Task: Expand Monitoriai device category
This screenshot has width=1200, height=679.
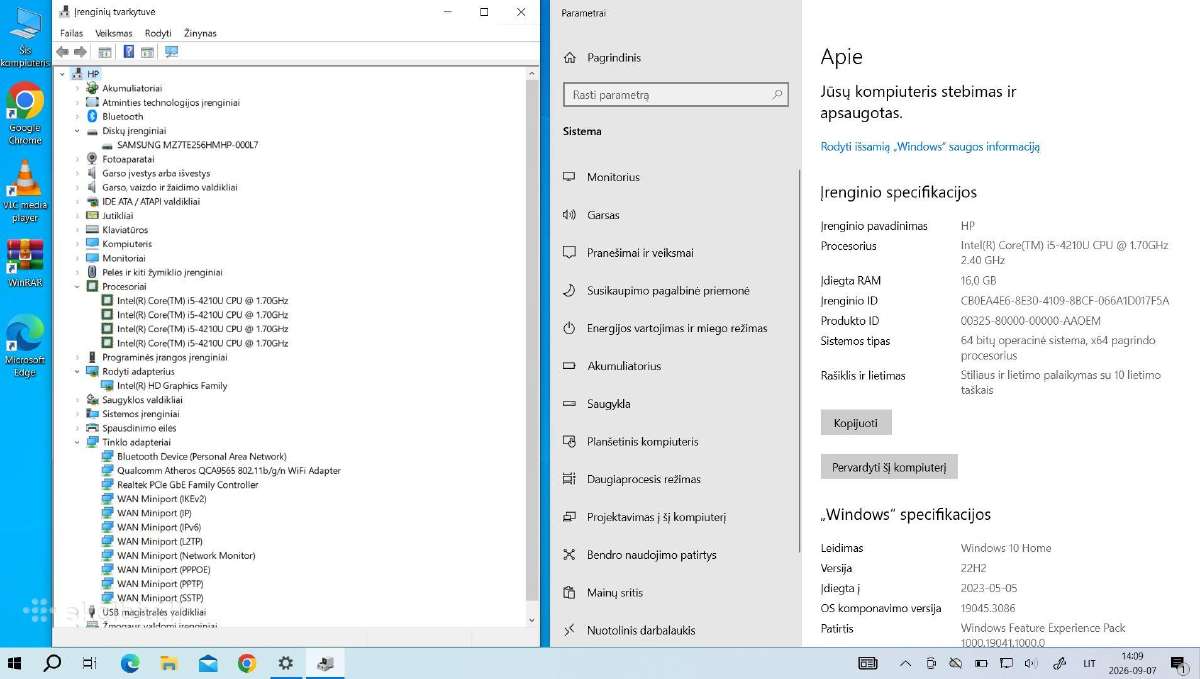Action: pos(77,258)
